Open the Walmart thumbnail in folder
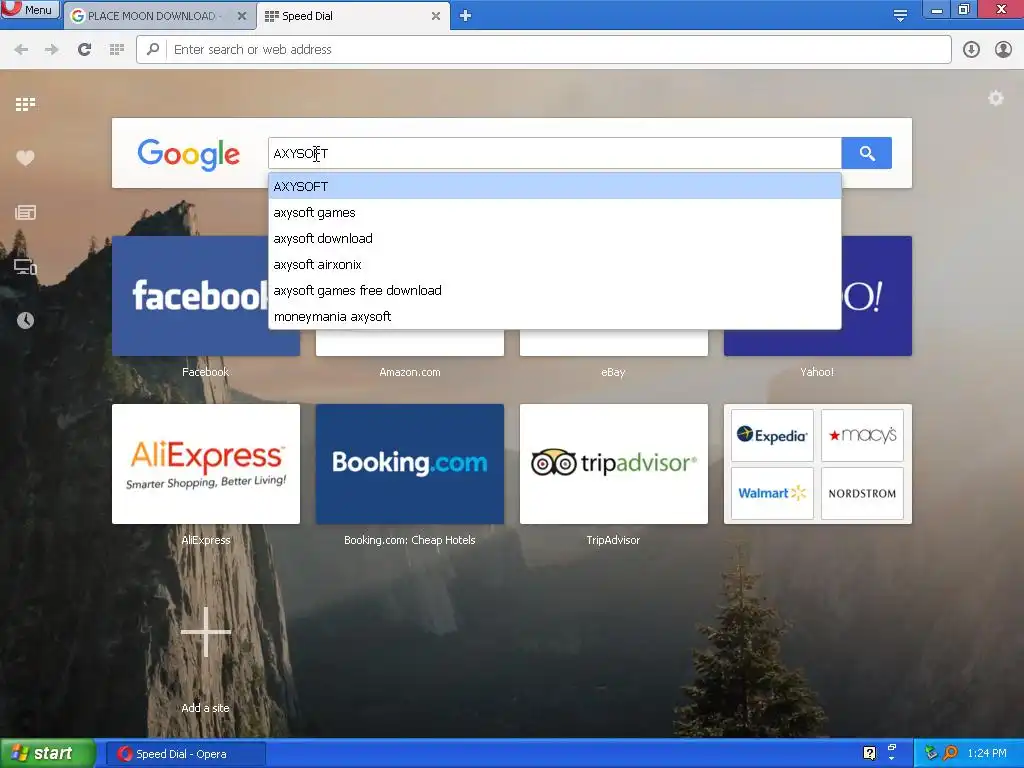Screen dimensions: 1024x768 (x=772, y=493)
